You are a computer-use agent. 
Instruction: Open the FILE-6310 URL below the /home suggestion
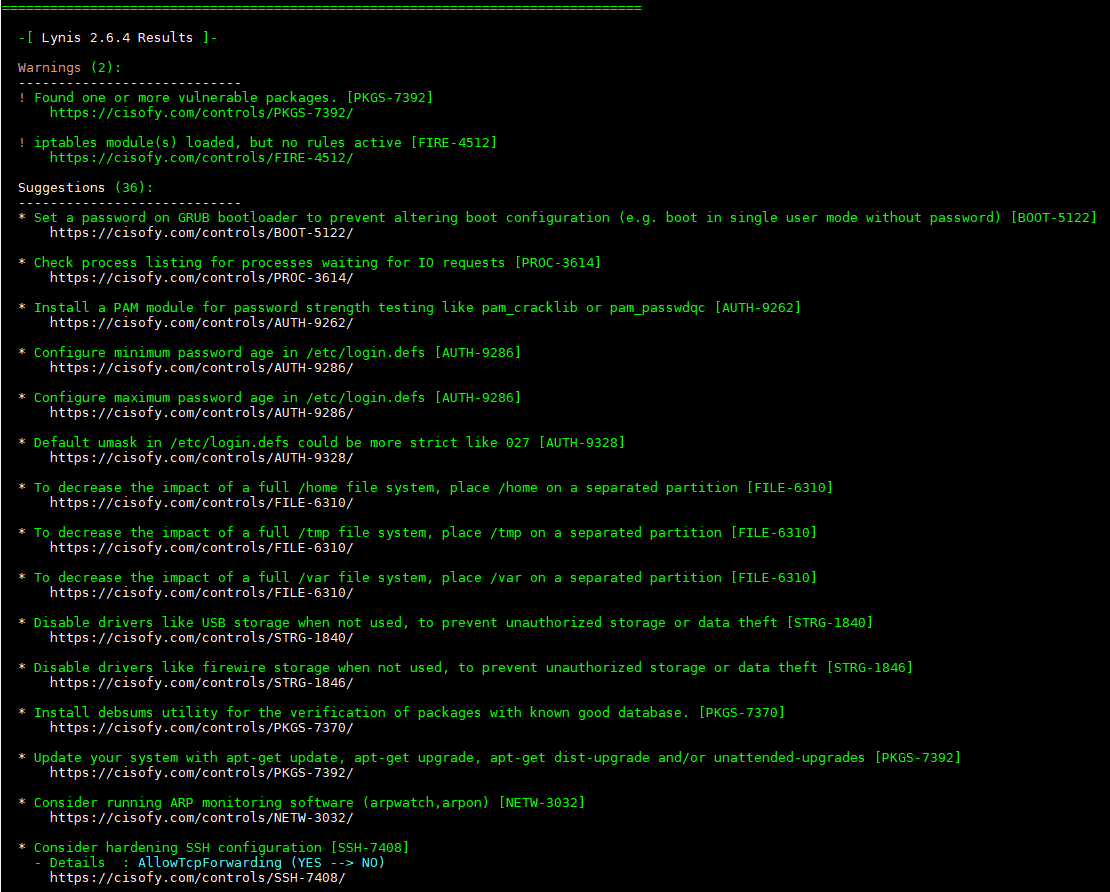[202, 503]
